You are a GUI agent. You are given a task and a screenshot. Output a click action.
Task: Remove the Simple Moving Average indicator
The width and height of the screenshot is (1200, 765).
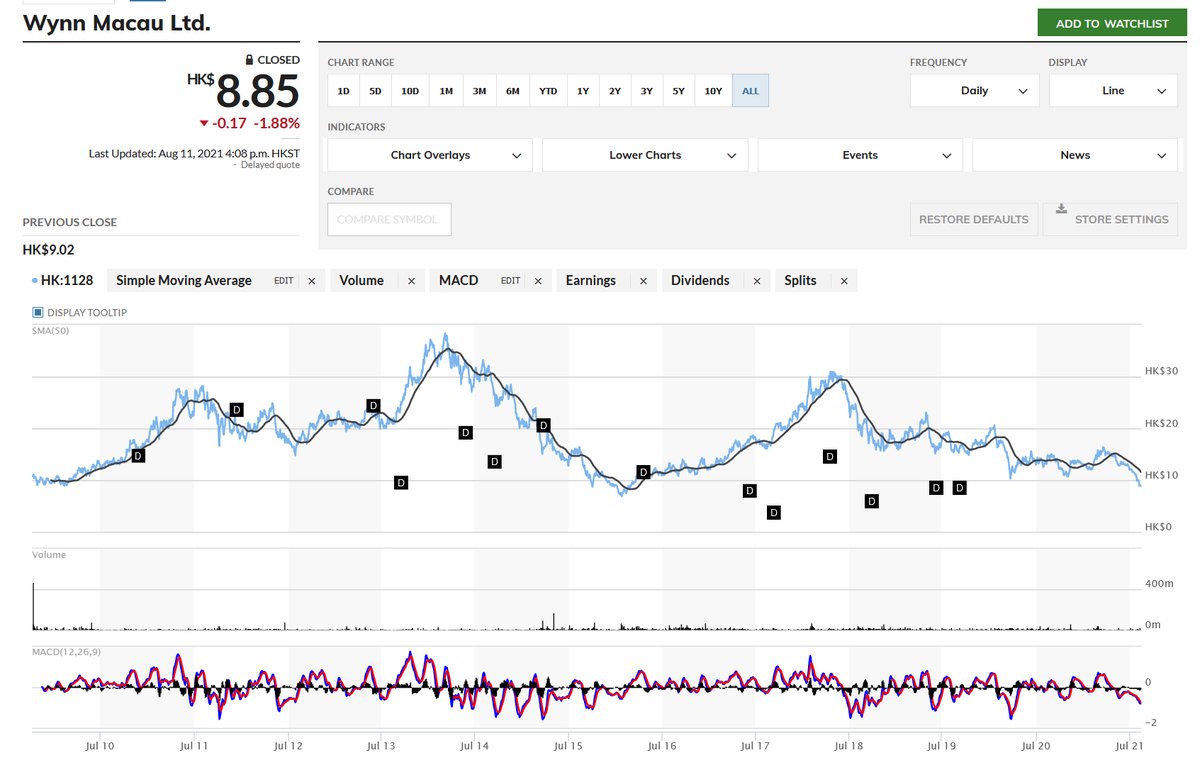click(x=311, y=281)
